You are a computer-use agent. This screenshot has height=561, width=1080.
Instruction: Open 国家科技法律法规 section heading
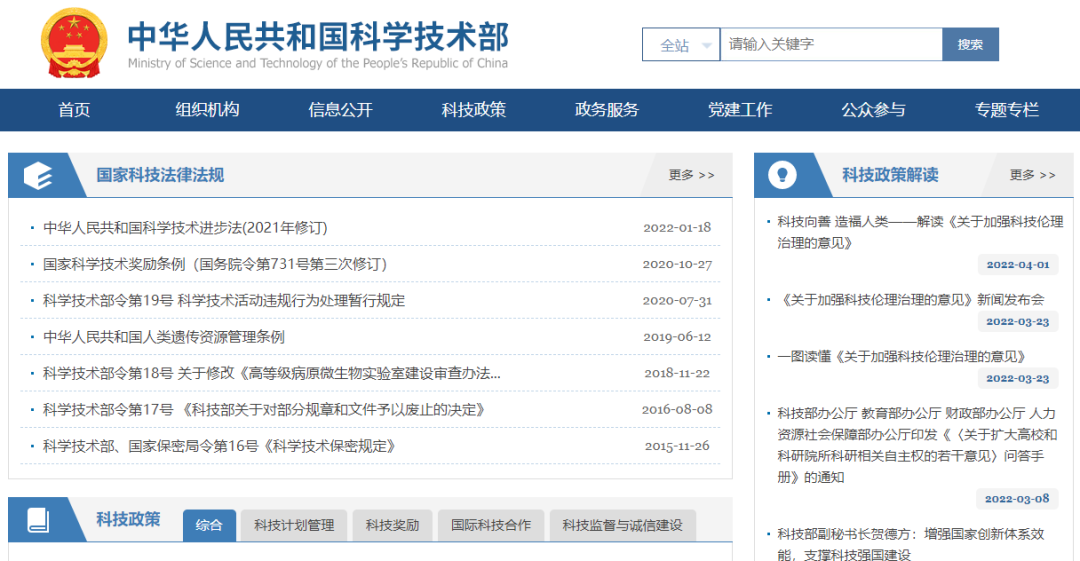click(x=160, y=175)
